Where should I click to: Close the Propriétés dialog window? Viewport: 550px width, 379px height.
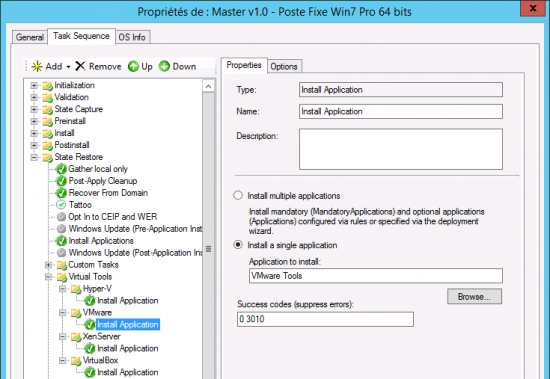point(533,8)
